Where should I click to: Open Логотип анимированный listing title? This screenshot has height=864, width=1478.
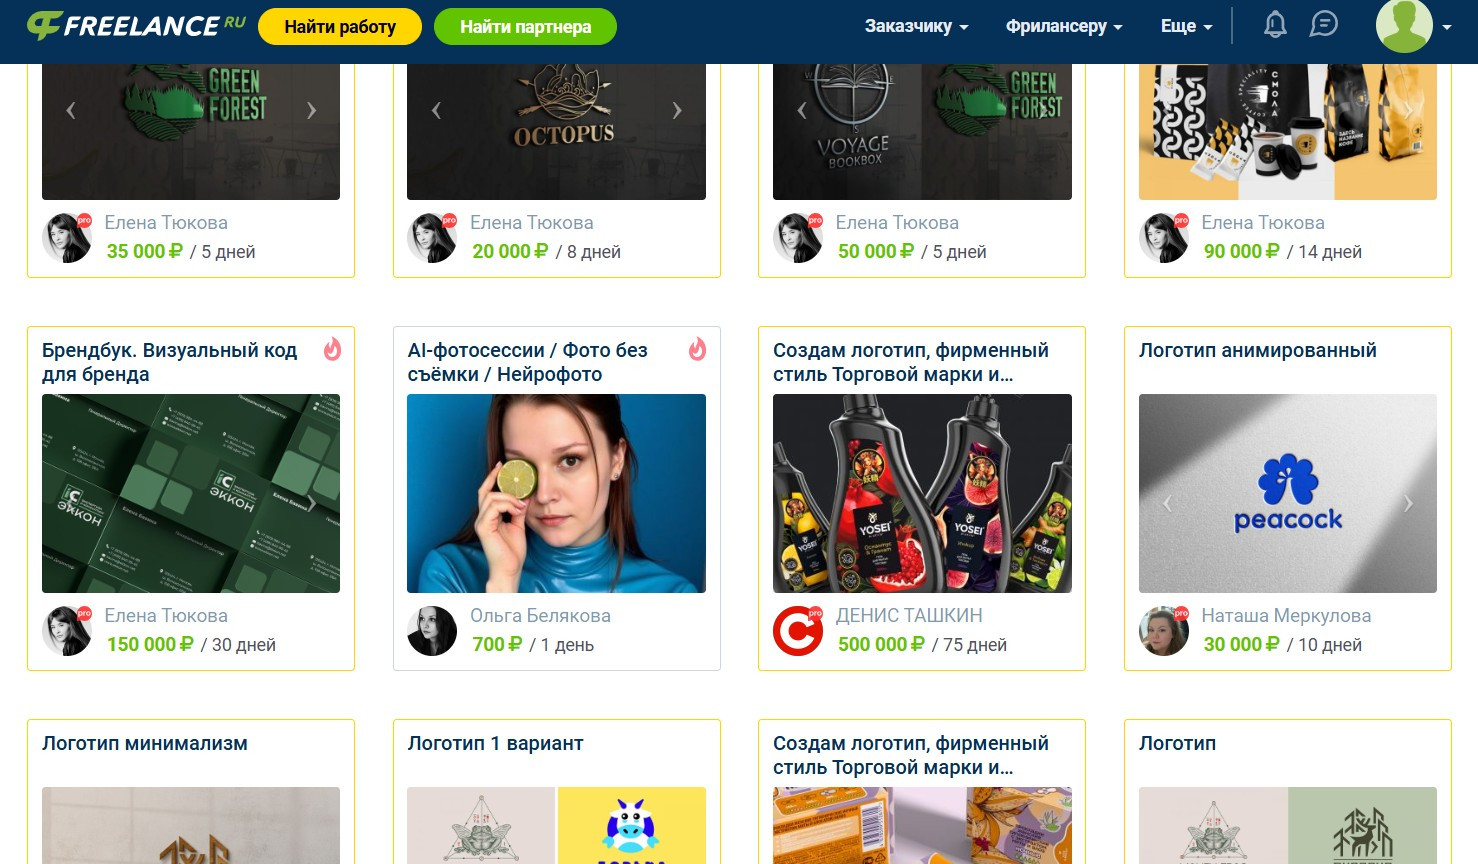coord(1257,350)
